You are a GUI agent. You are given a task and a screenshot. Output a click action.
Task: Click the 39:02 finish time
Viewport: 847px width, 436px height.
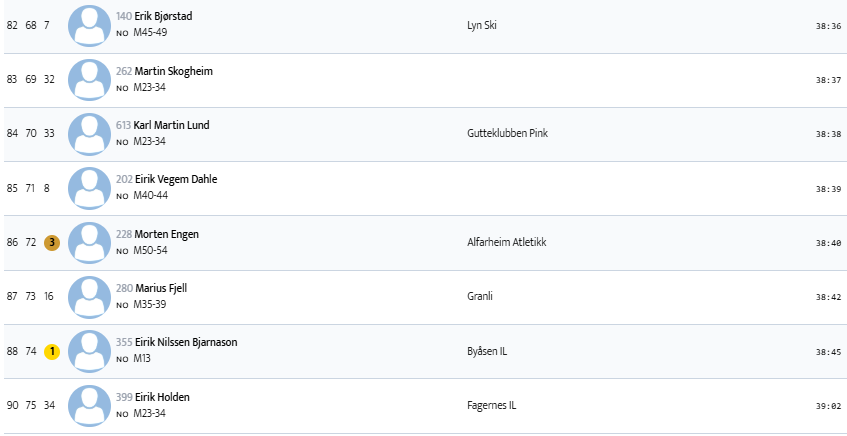tap(828, 406)
